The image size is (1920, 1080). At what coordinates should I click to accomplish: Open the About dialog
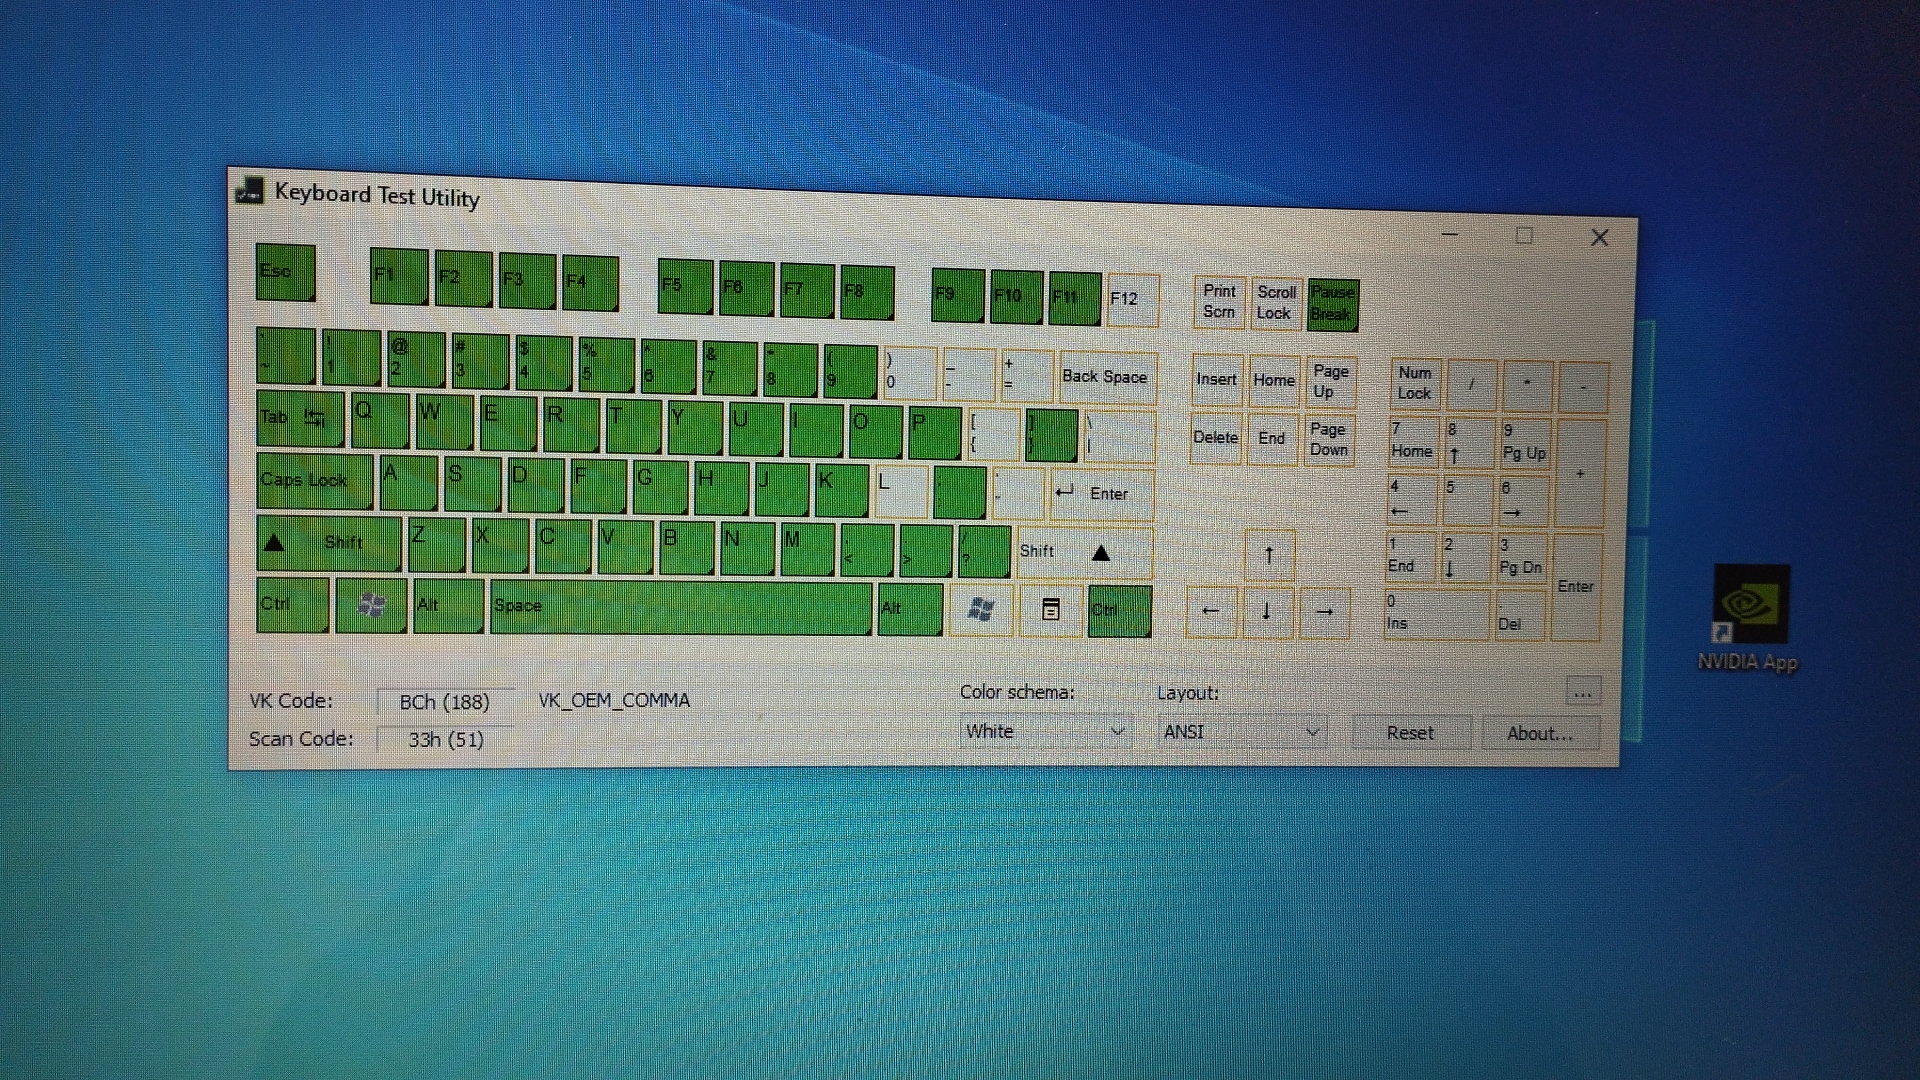(1540, 734)
